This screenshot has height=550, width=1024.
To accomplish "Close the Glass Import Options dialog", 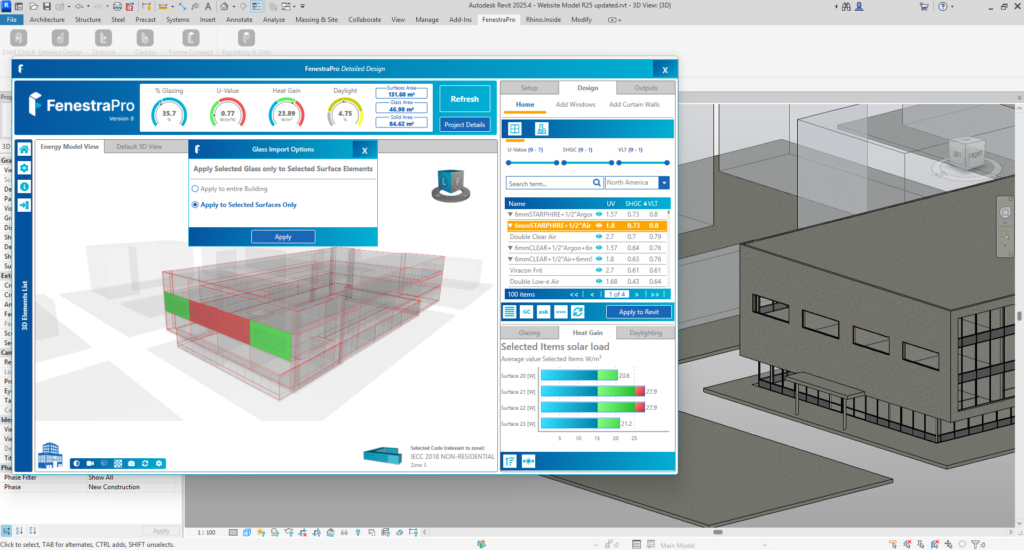I will pyautogui.click(x=364, y=150).
